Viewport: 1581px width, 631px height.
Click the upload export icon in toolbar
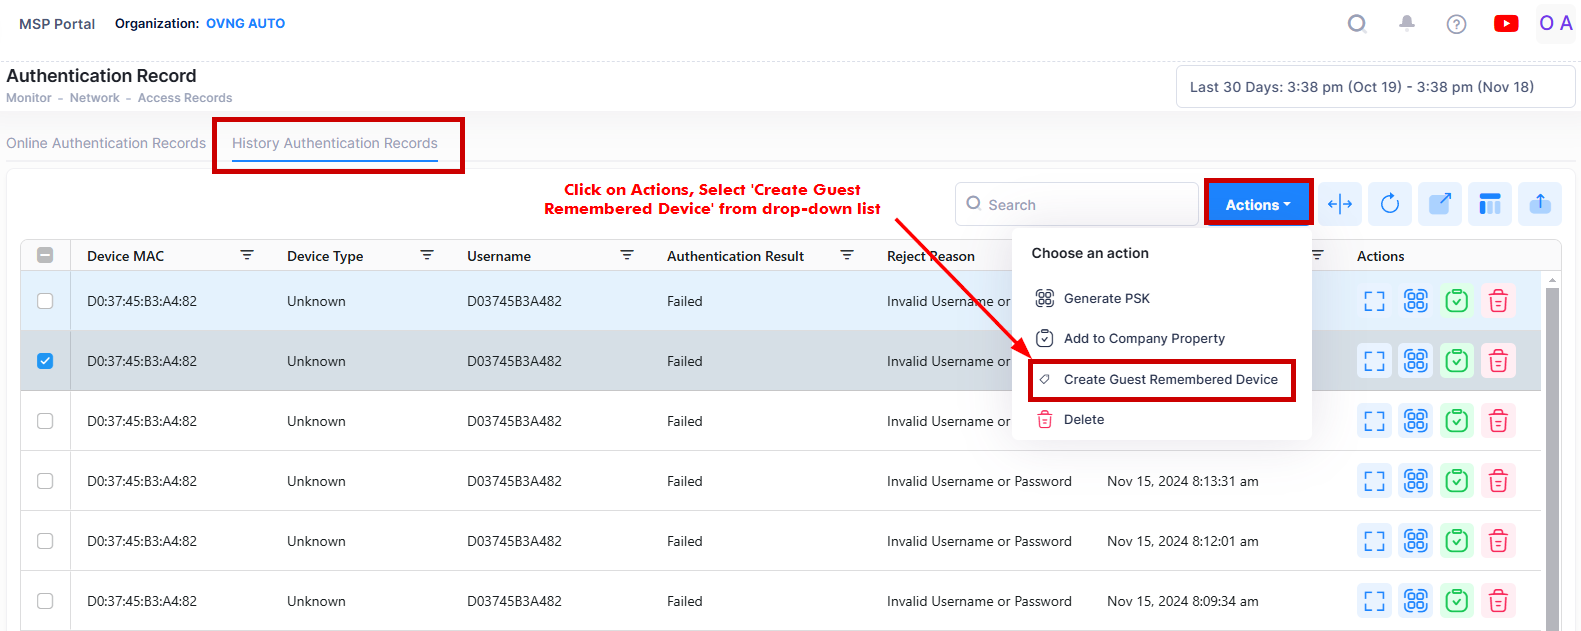[1540, 204]
